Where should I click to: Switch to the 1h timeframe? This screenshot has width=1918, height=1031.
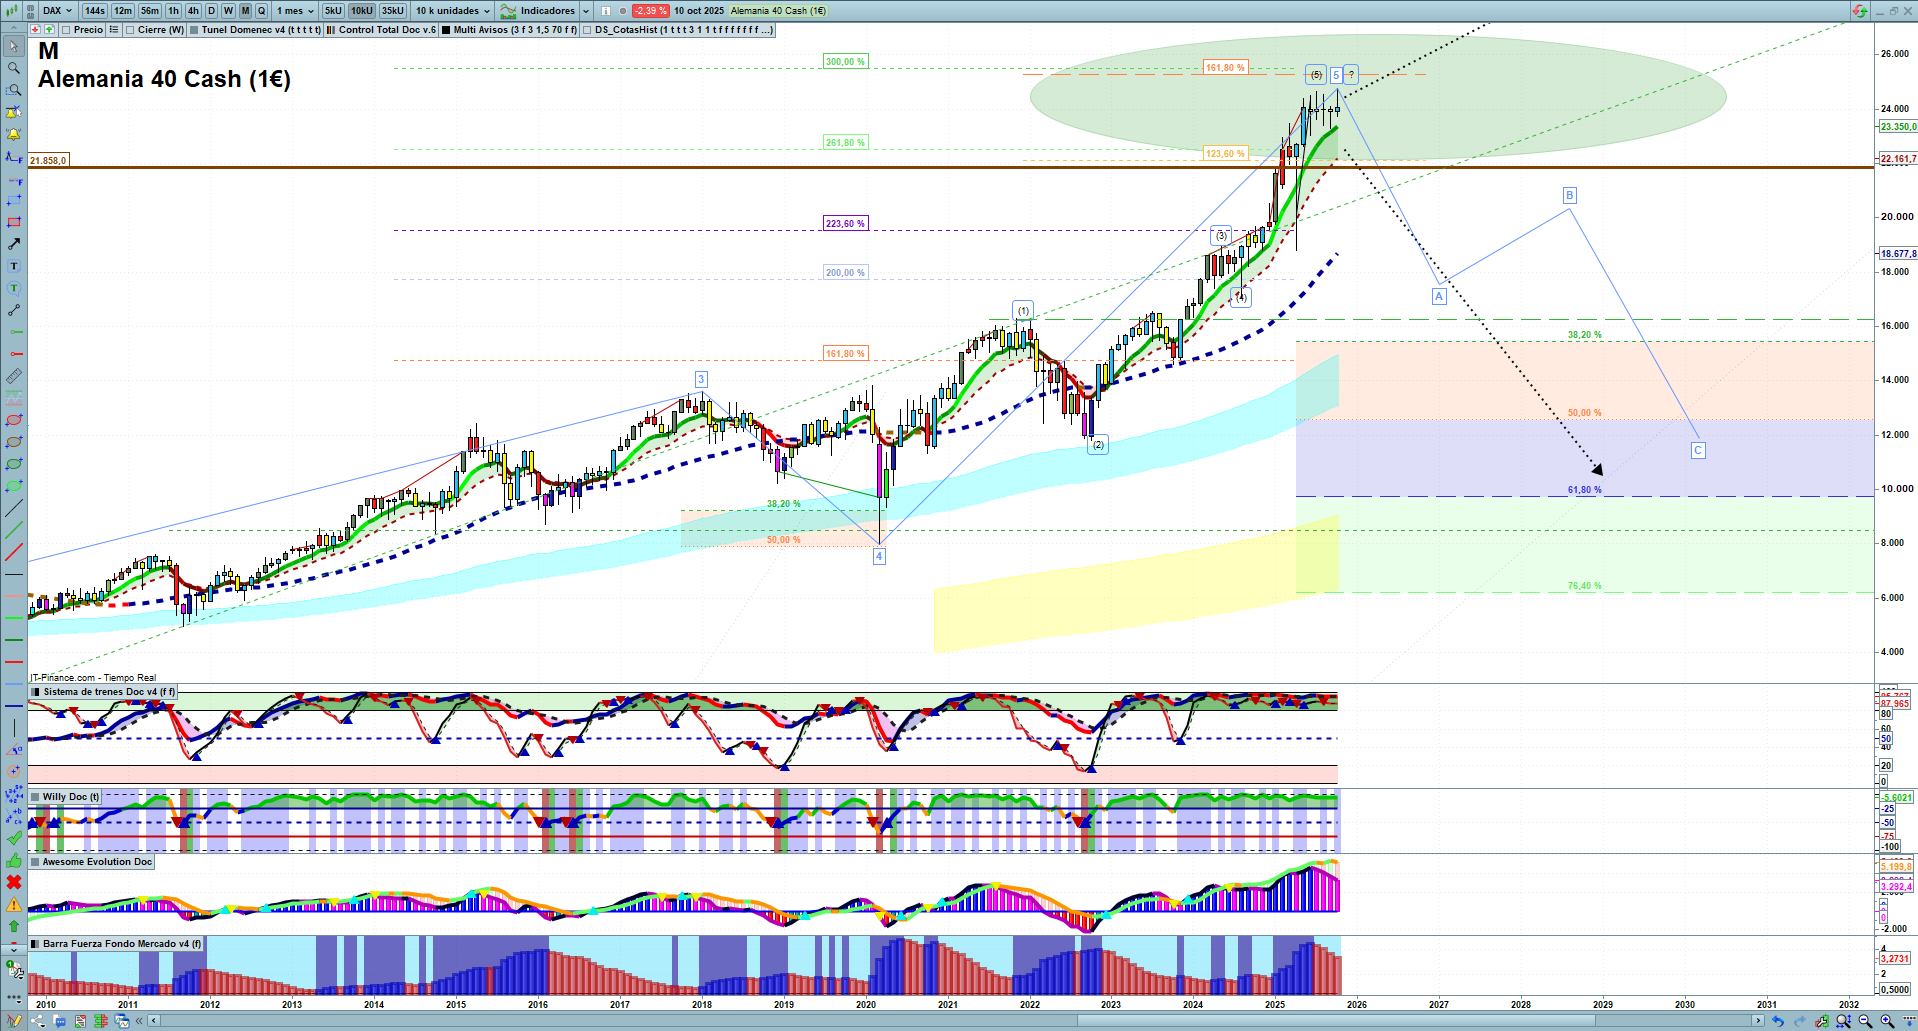tap(174, 11)
